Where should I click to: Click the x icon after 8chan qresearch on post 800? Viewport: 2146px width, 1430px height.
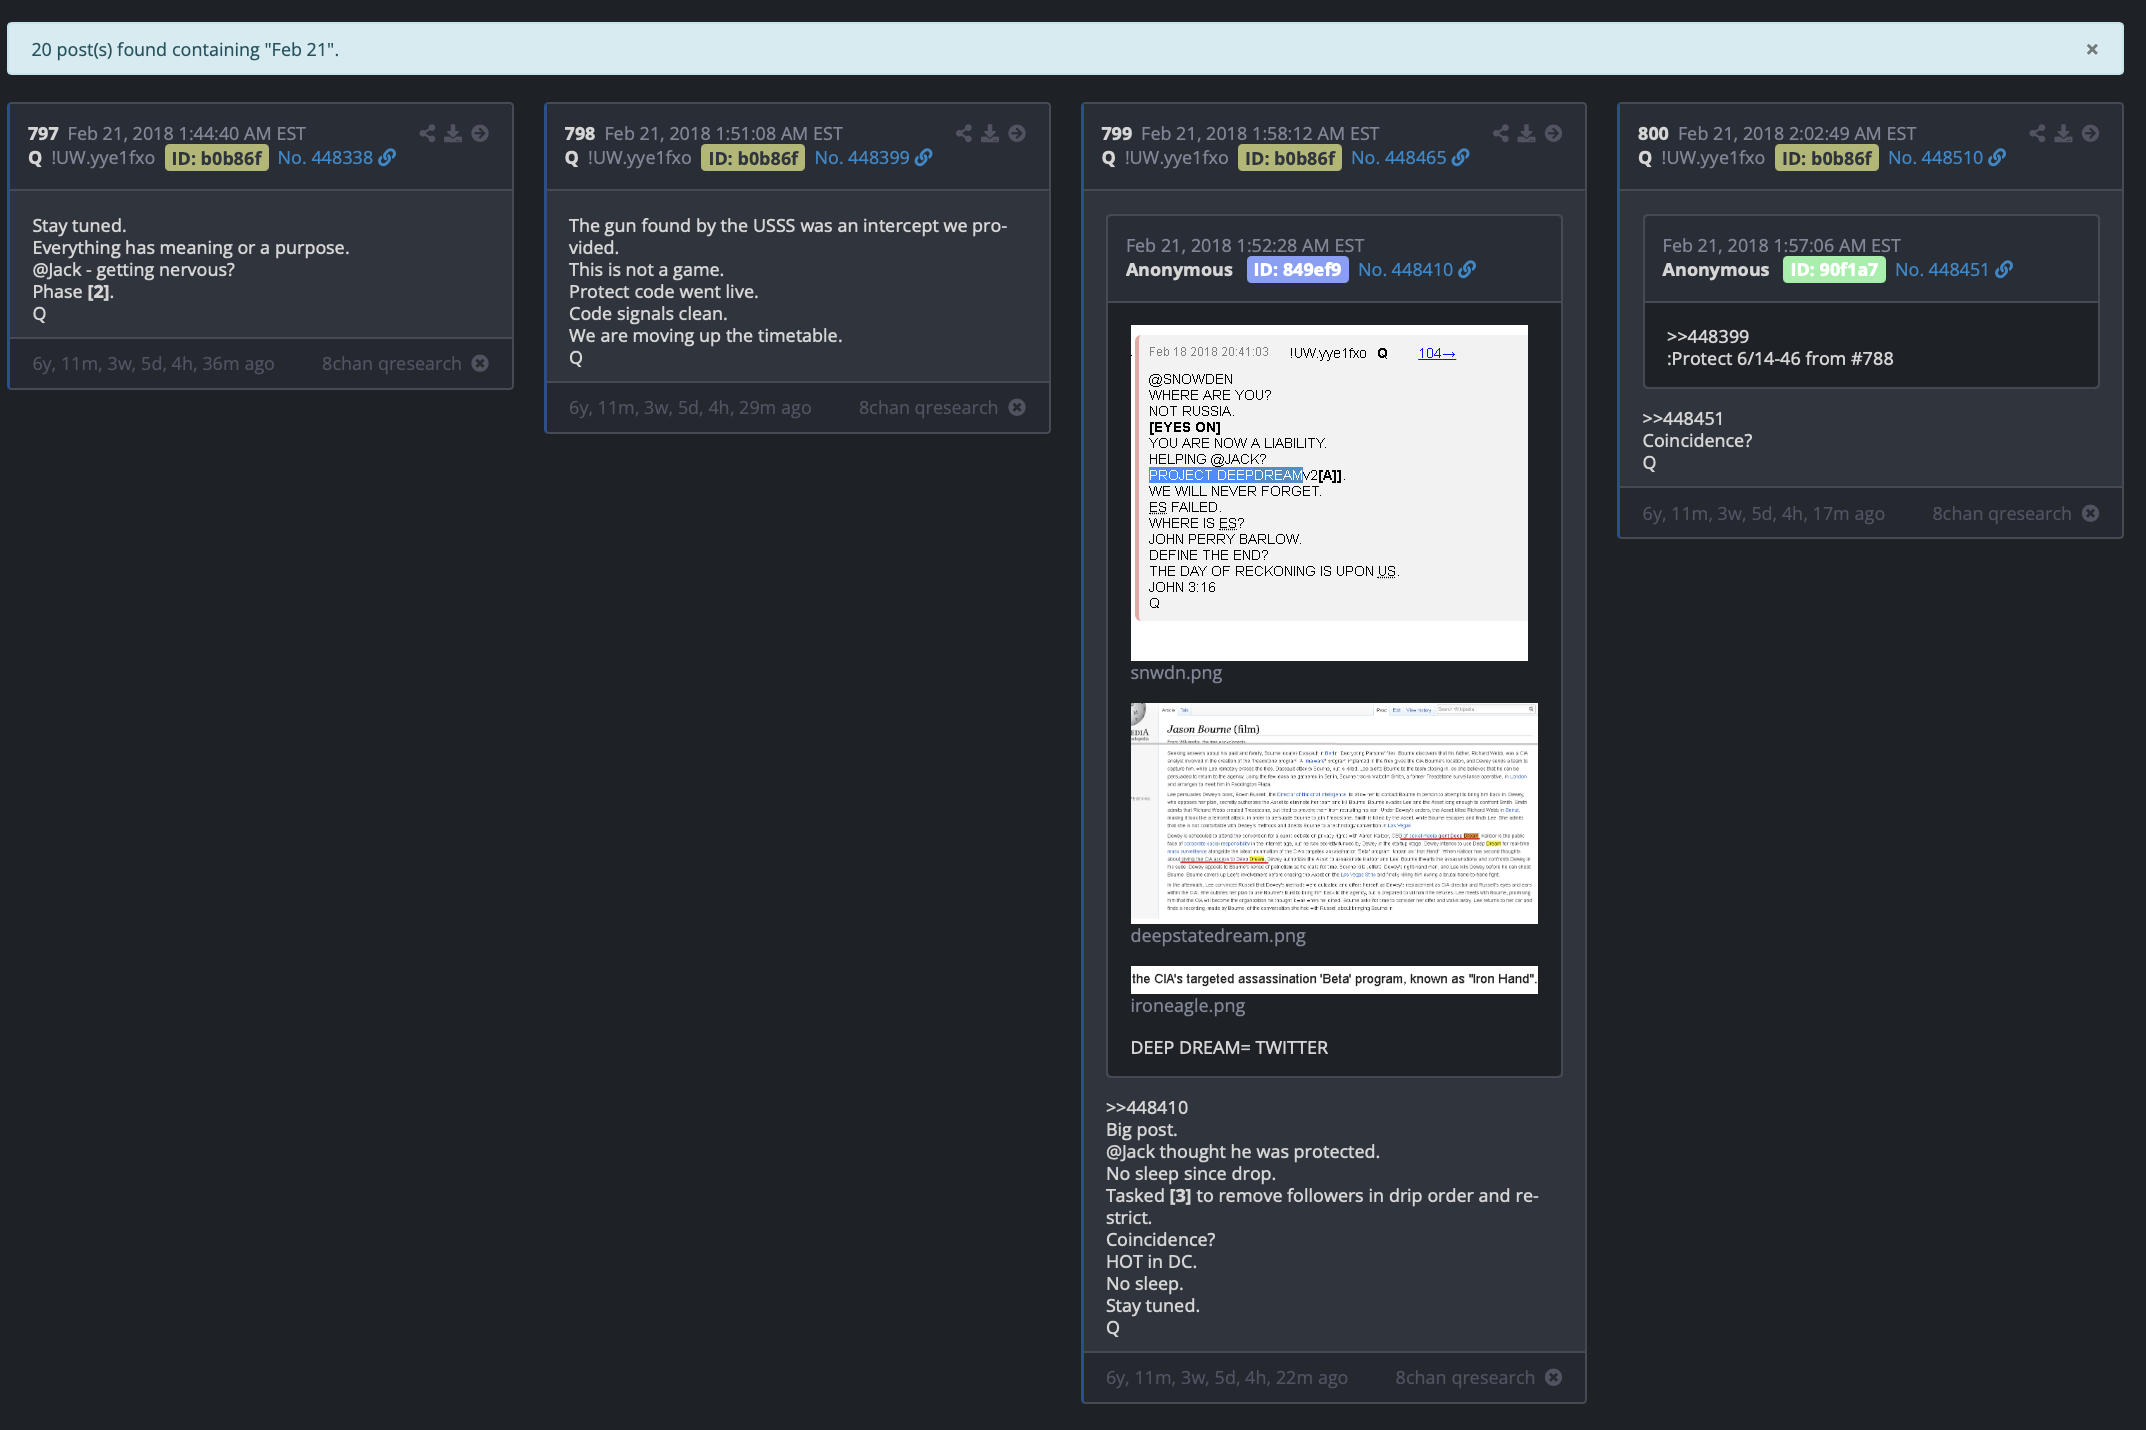click(x=2090, y=513)
